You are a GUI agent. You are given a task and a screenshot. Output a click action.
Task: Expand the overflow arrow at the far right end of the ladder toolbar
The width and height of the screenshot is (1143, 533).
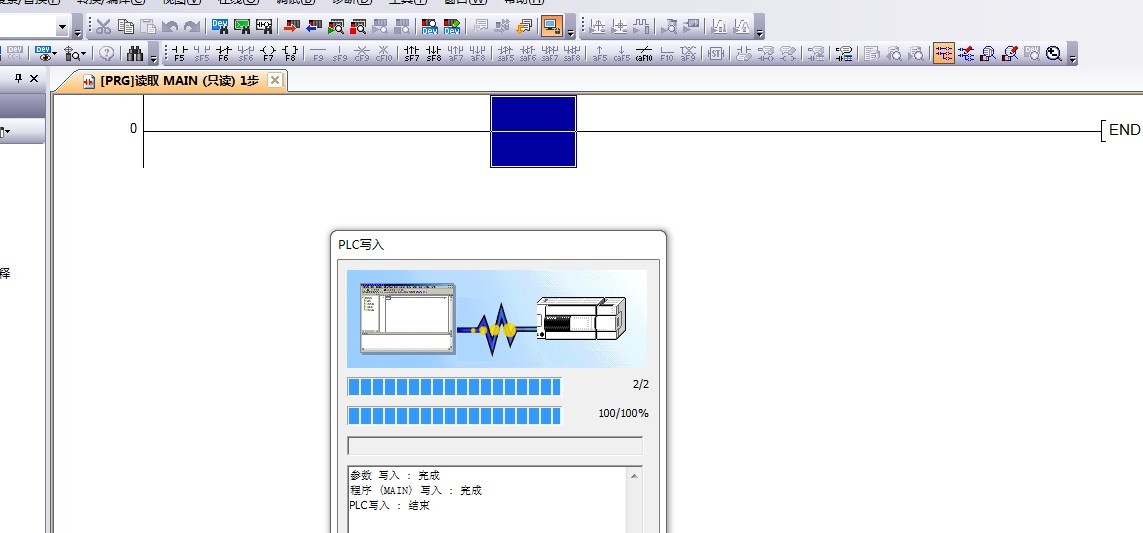[1073, 56]
